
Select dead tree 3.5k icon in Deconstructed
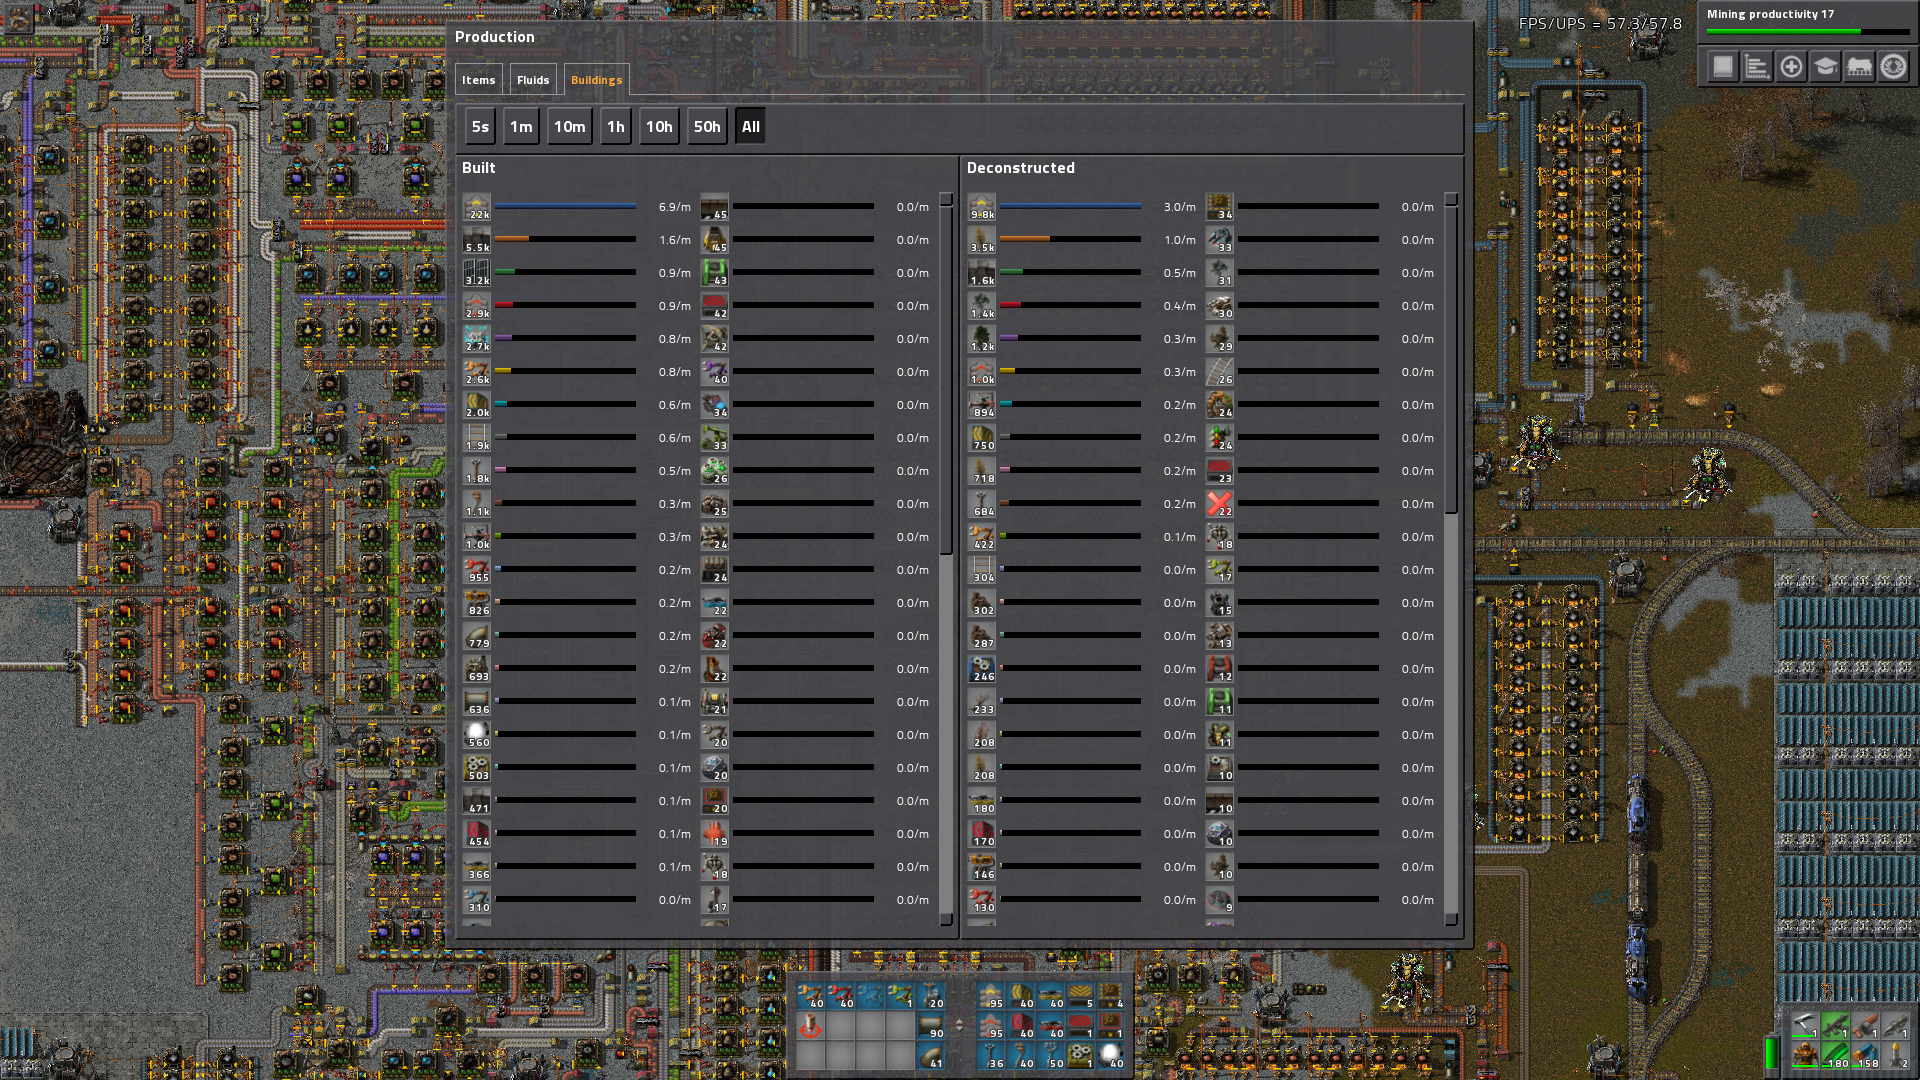(x=982, y=240)
